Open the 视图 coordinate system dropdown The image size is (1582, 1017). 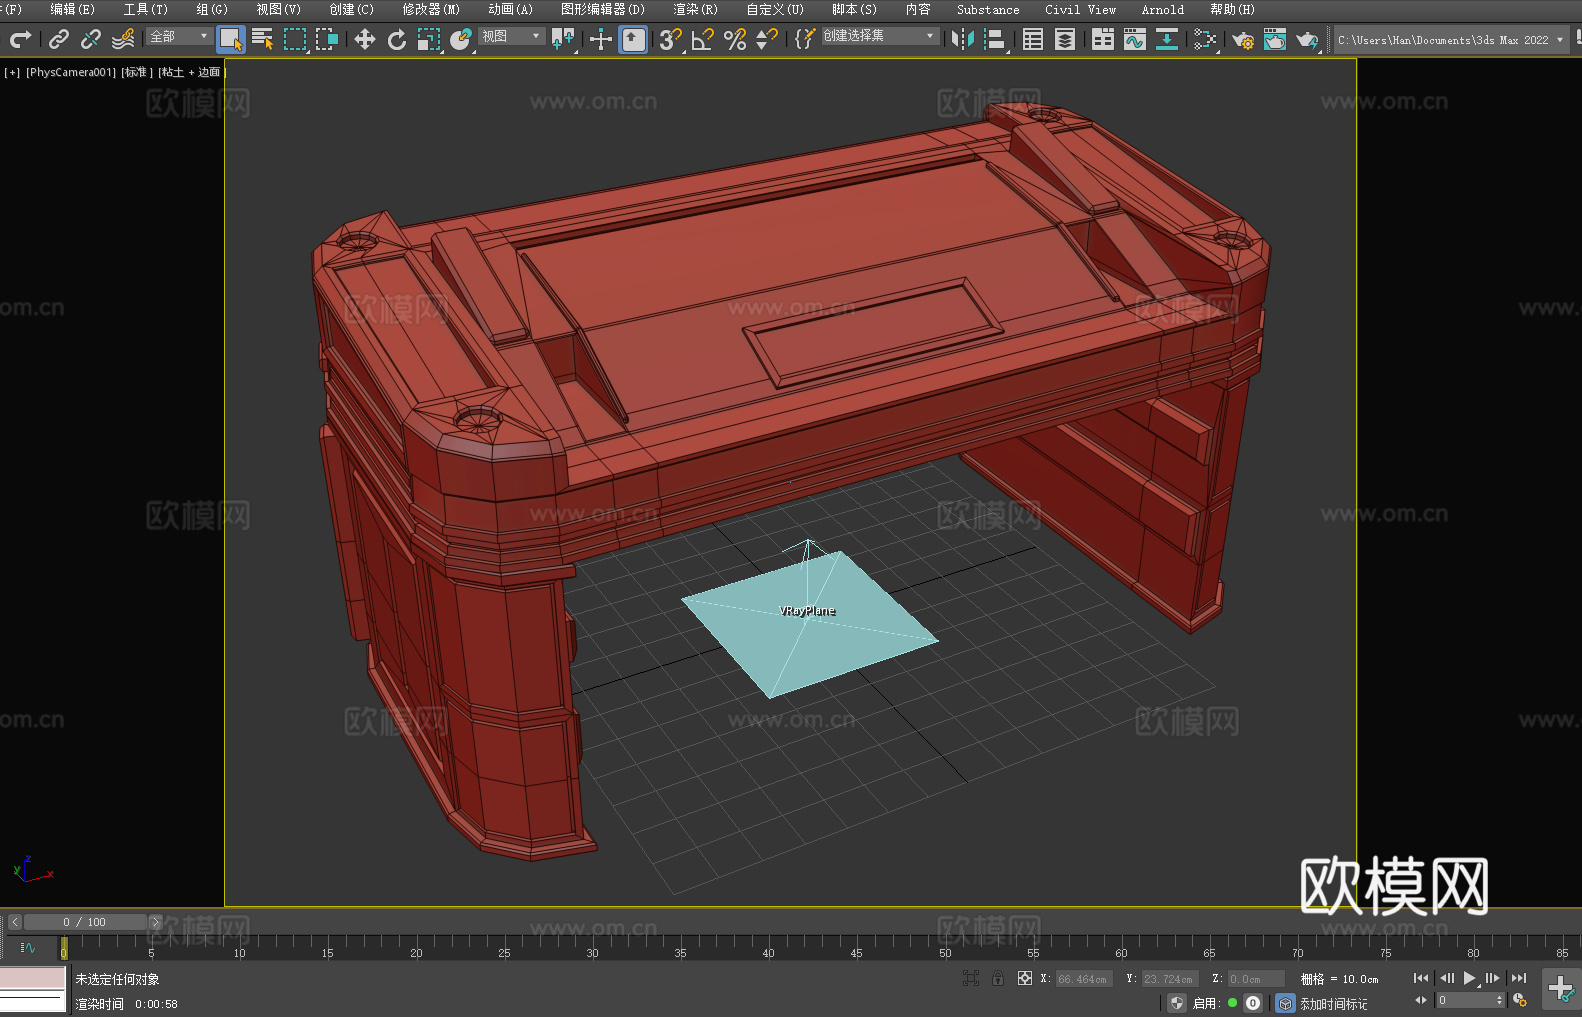point(511,36)
